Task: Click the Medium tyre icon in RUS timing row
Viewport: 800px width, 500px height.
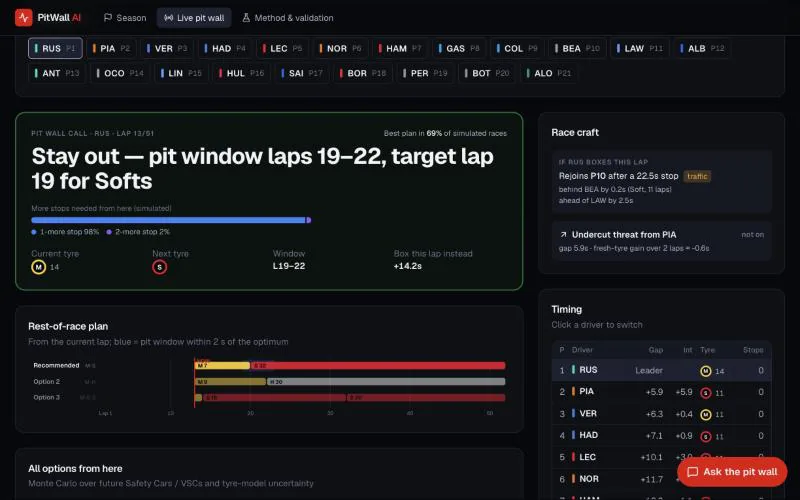Action: (706, 371)
